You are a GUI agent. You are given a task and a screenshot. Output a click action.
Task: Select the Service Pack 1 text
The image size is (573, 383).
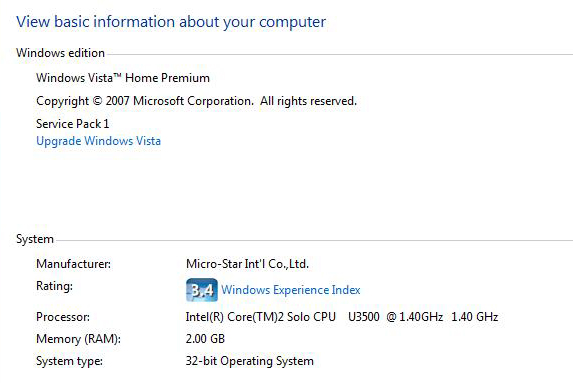(72, 124)
